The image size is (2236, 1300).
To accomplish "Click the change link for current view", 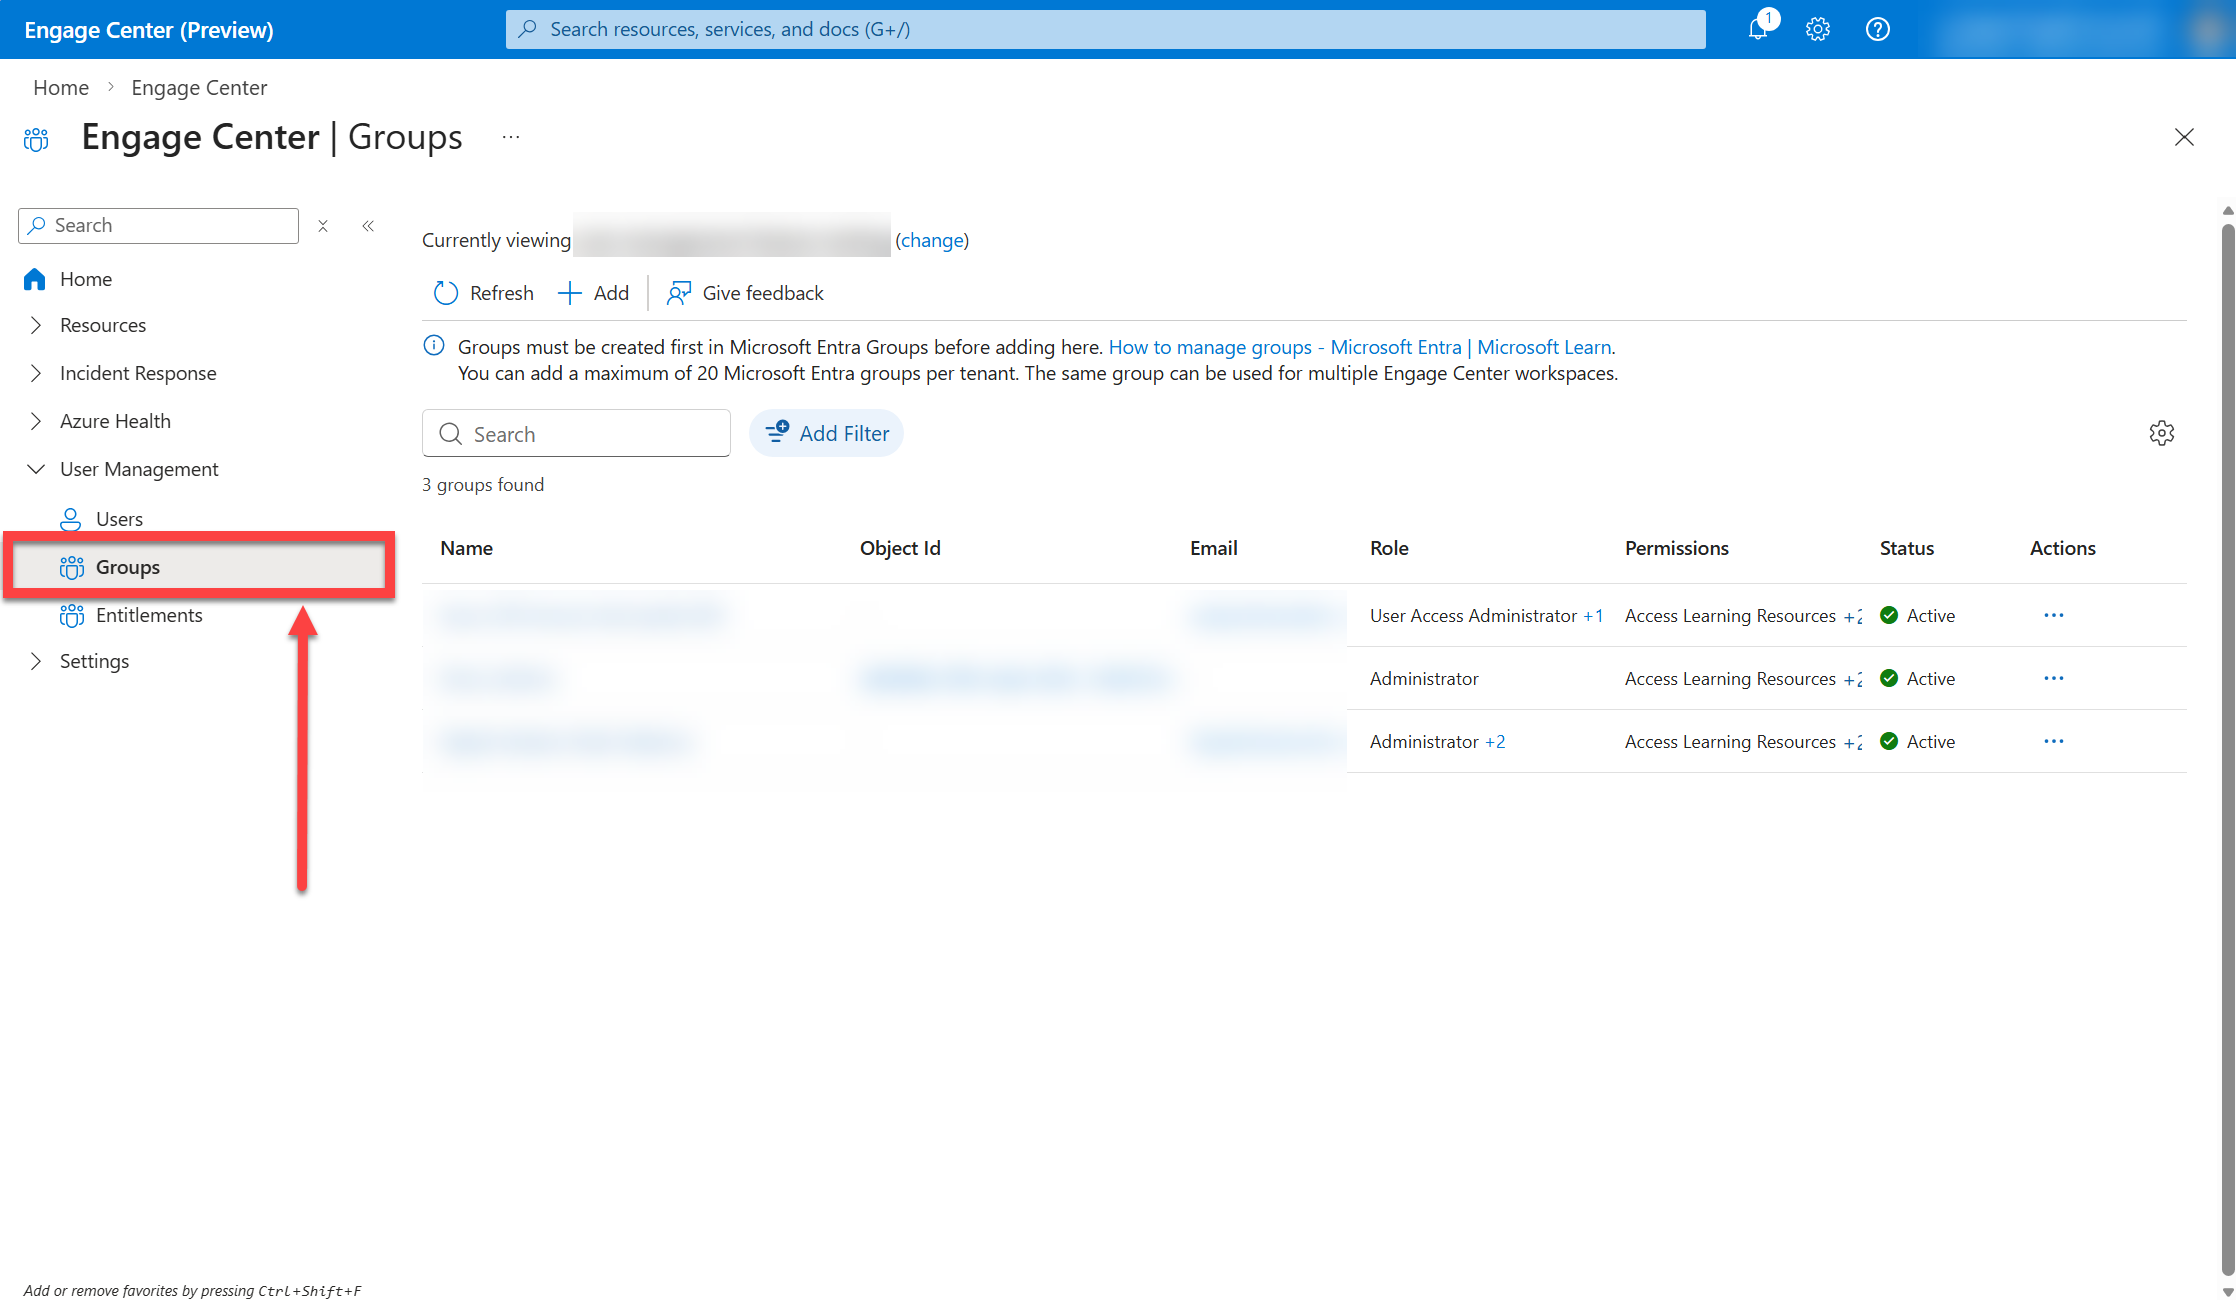I will point(932,240).
